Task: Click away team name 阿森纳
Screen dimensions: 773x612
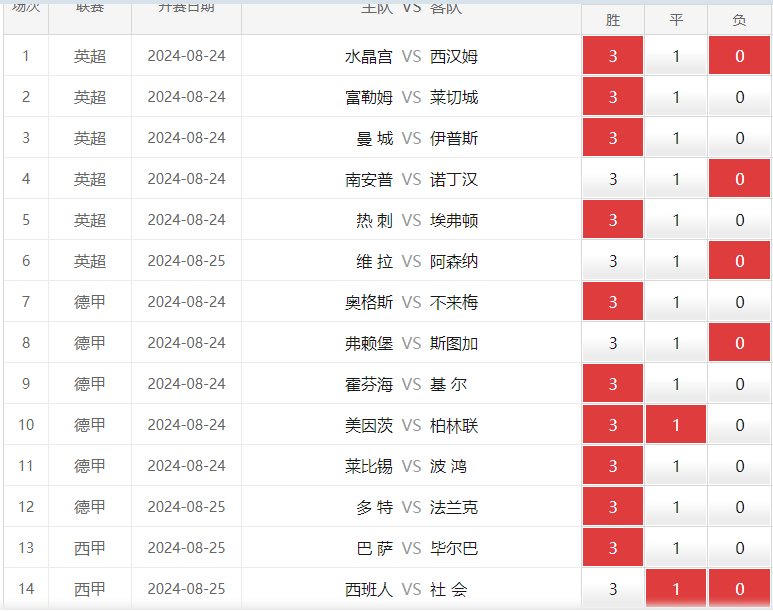Action: click(x=454, y=261)
